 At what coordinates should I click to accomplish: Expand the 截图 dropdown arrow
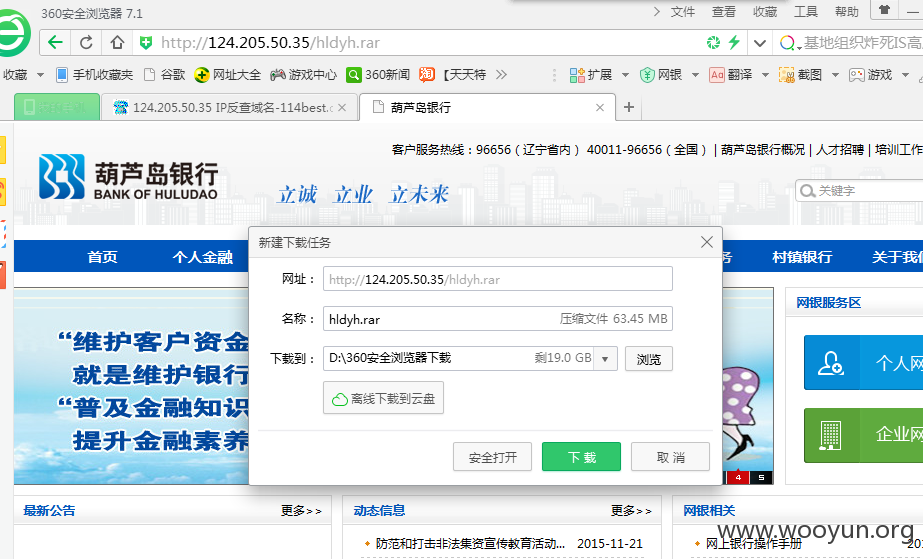pos(835,75)
